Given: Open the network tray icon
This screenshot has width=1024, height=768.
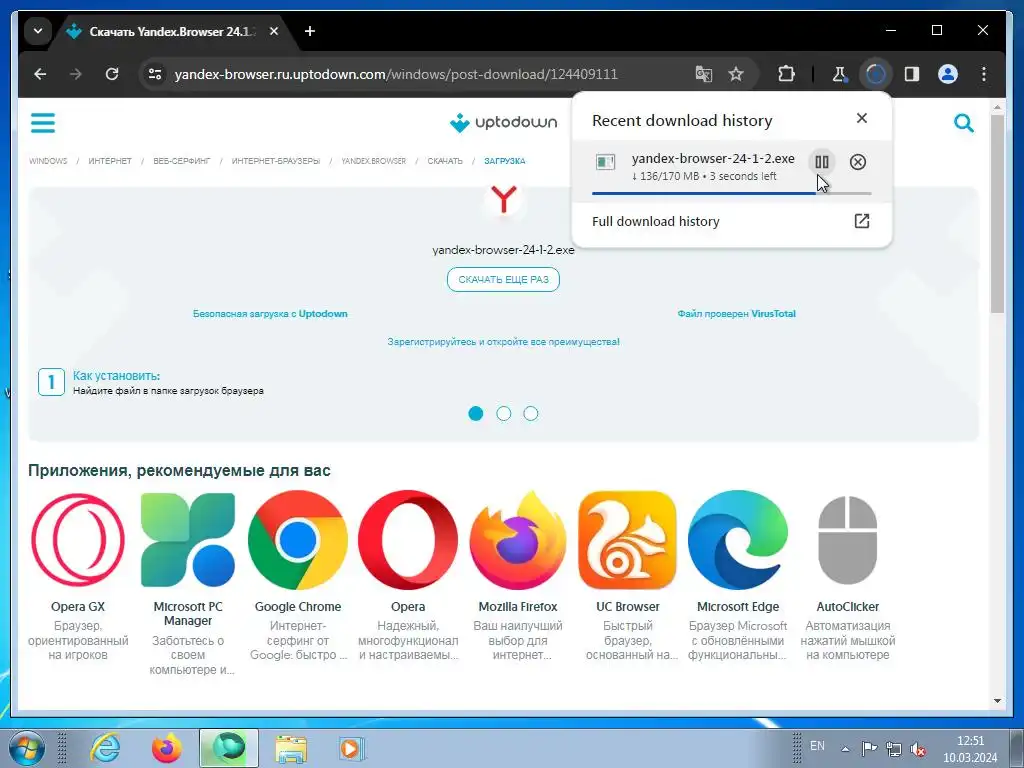Looking at the screenshot, I should tap(894, 749).
